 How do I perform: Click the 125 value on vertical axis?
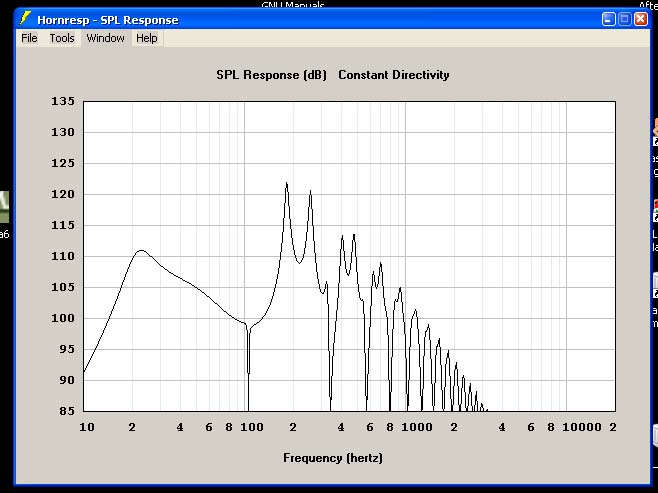[63, 163]
